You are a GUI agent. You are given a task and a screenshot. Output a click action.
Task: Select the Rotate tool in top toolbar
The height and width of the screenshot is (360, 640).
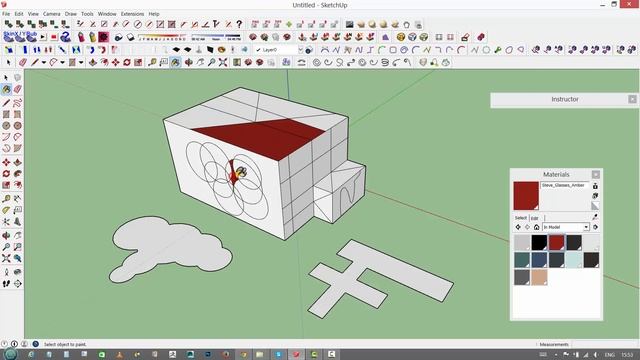pyautogui.click(x=127, y=62)
